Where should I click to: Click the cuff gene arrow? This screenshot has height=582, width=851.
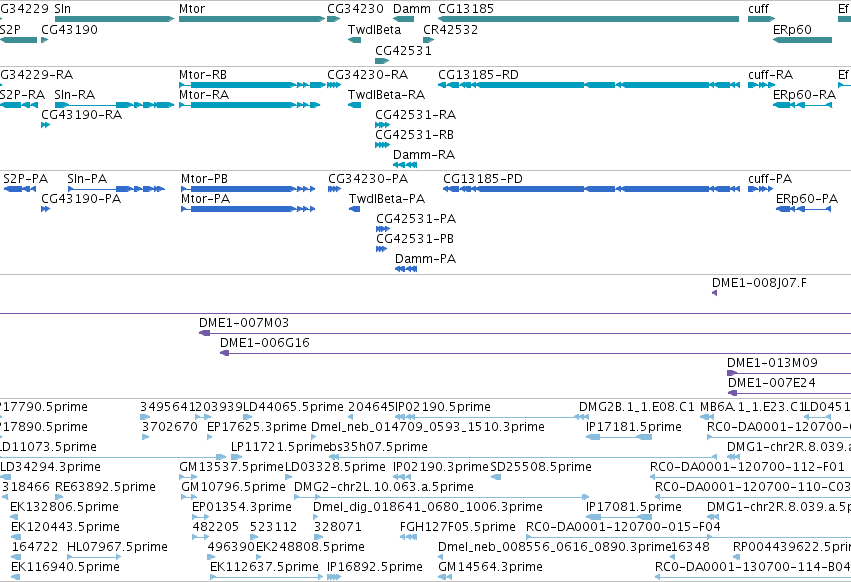(761, 19)
